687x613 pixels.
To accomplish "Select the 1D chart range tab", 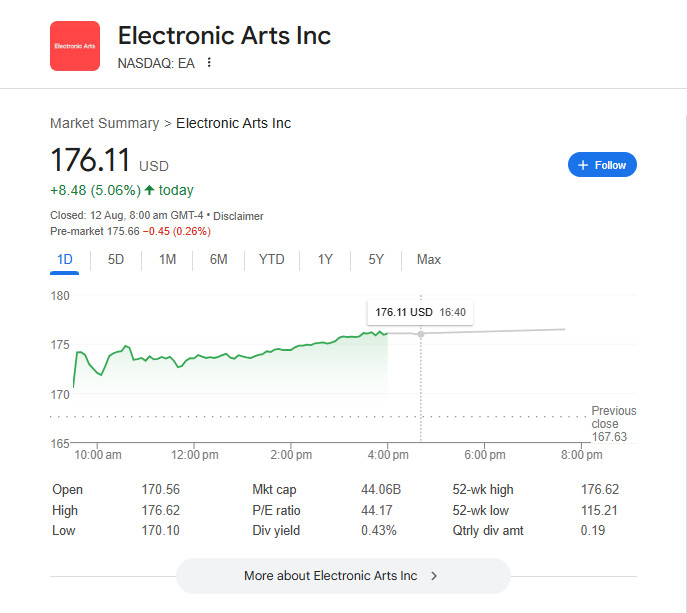I will 65,260.
